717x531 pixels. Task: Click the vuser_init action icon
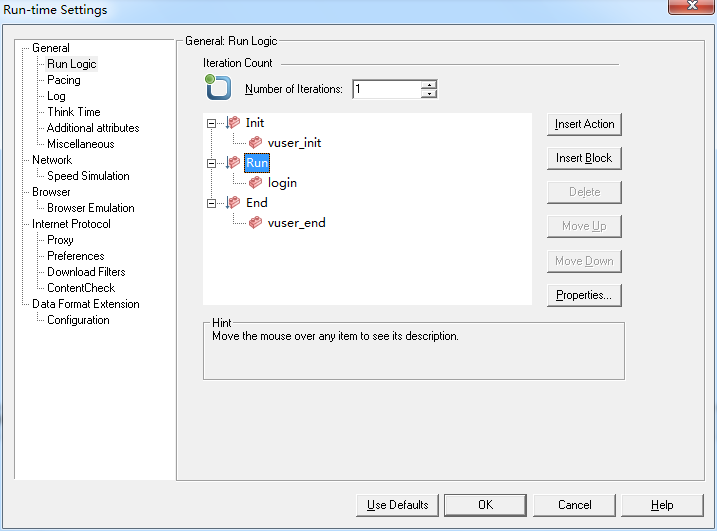pyautogui.click(x=255, y=143)
